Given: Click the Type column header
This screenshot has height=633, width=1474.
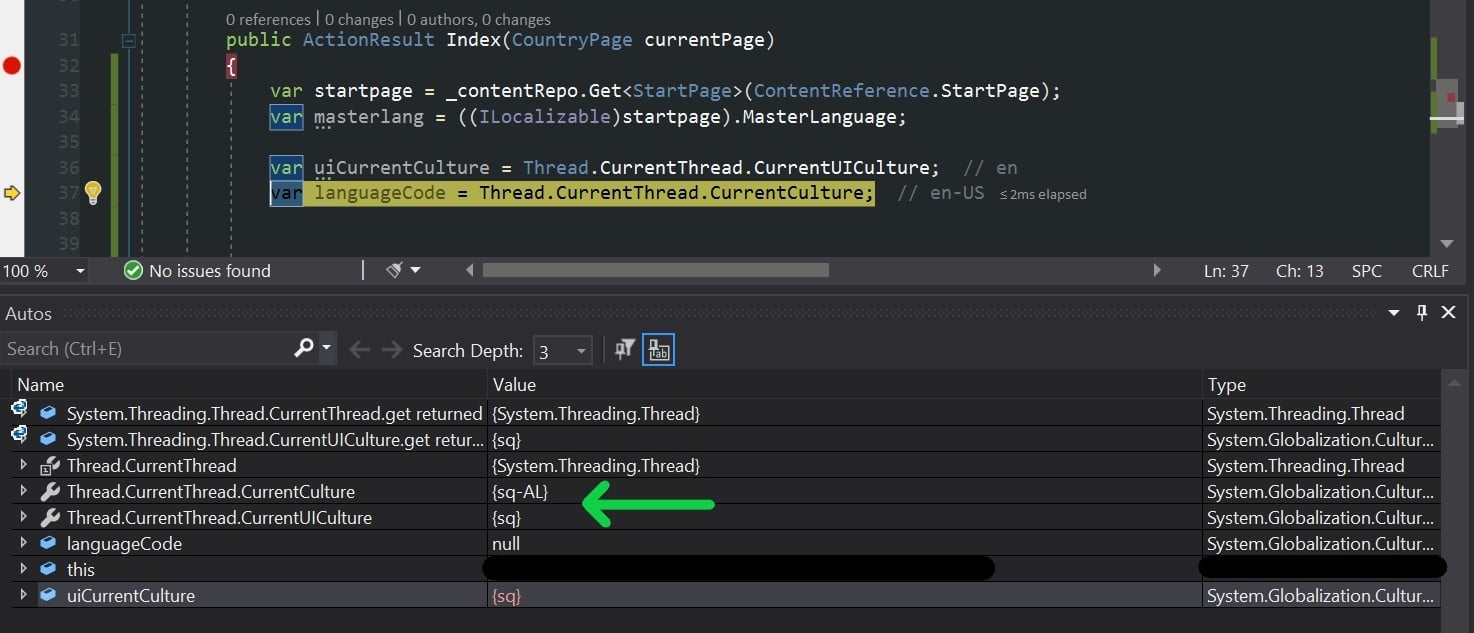Looking at the screenshot, I should click(x=1226, y=384).
